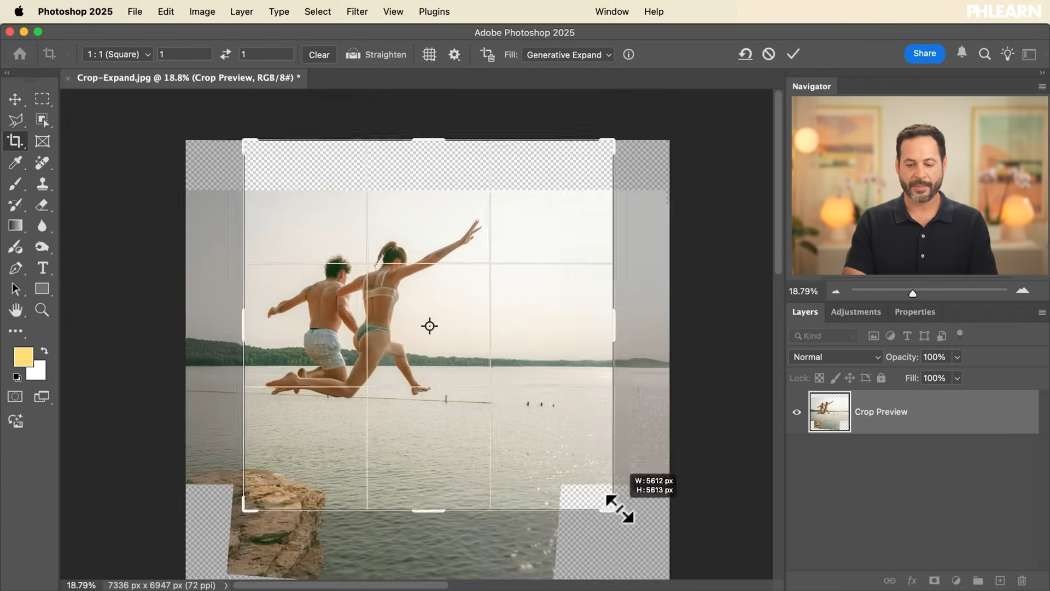The width and height of the screenshot is (1050, 591).
Task: Open the Image menu
Action: [x=202, y=11]
